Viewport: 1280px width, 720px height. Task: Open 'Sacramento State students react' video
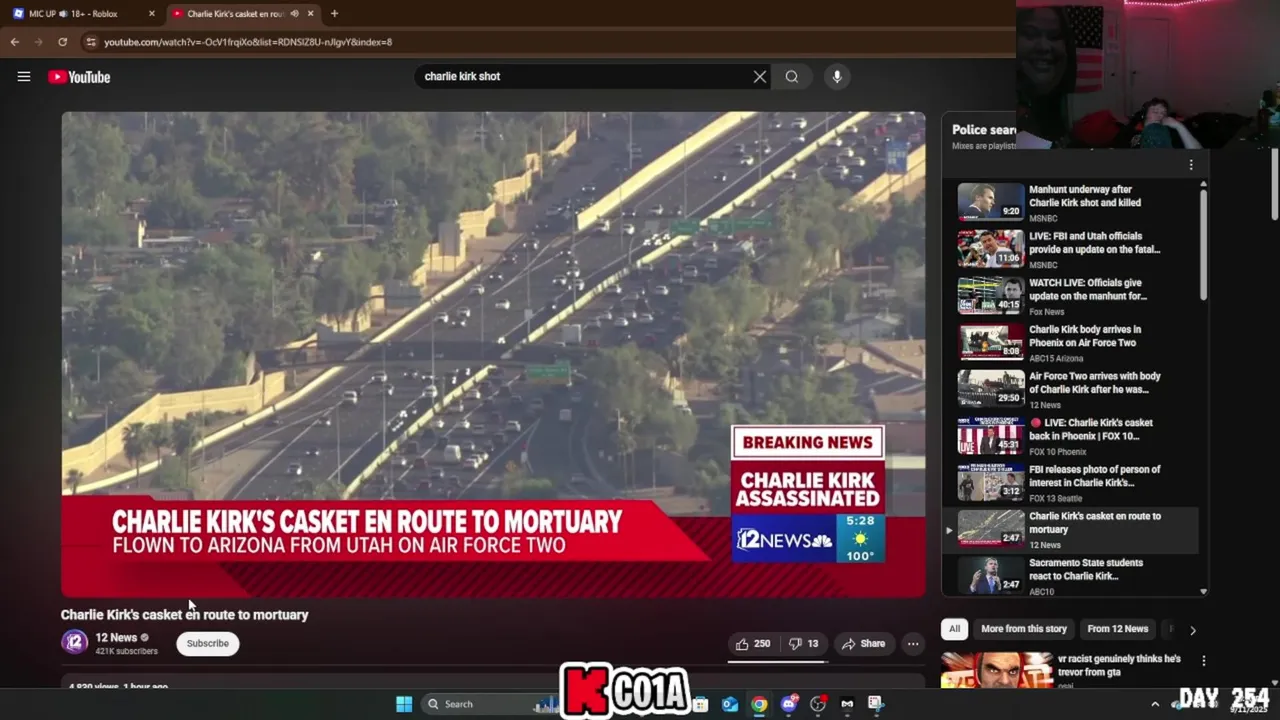coord(1077,576)
